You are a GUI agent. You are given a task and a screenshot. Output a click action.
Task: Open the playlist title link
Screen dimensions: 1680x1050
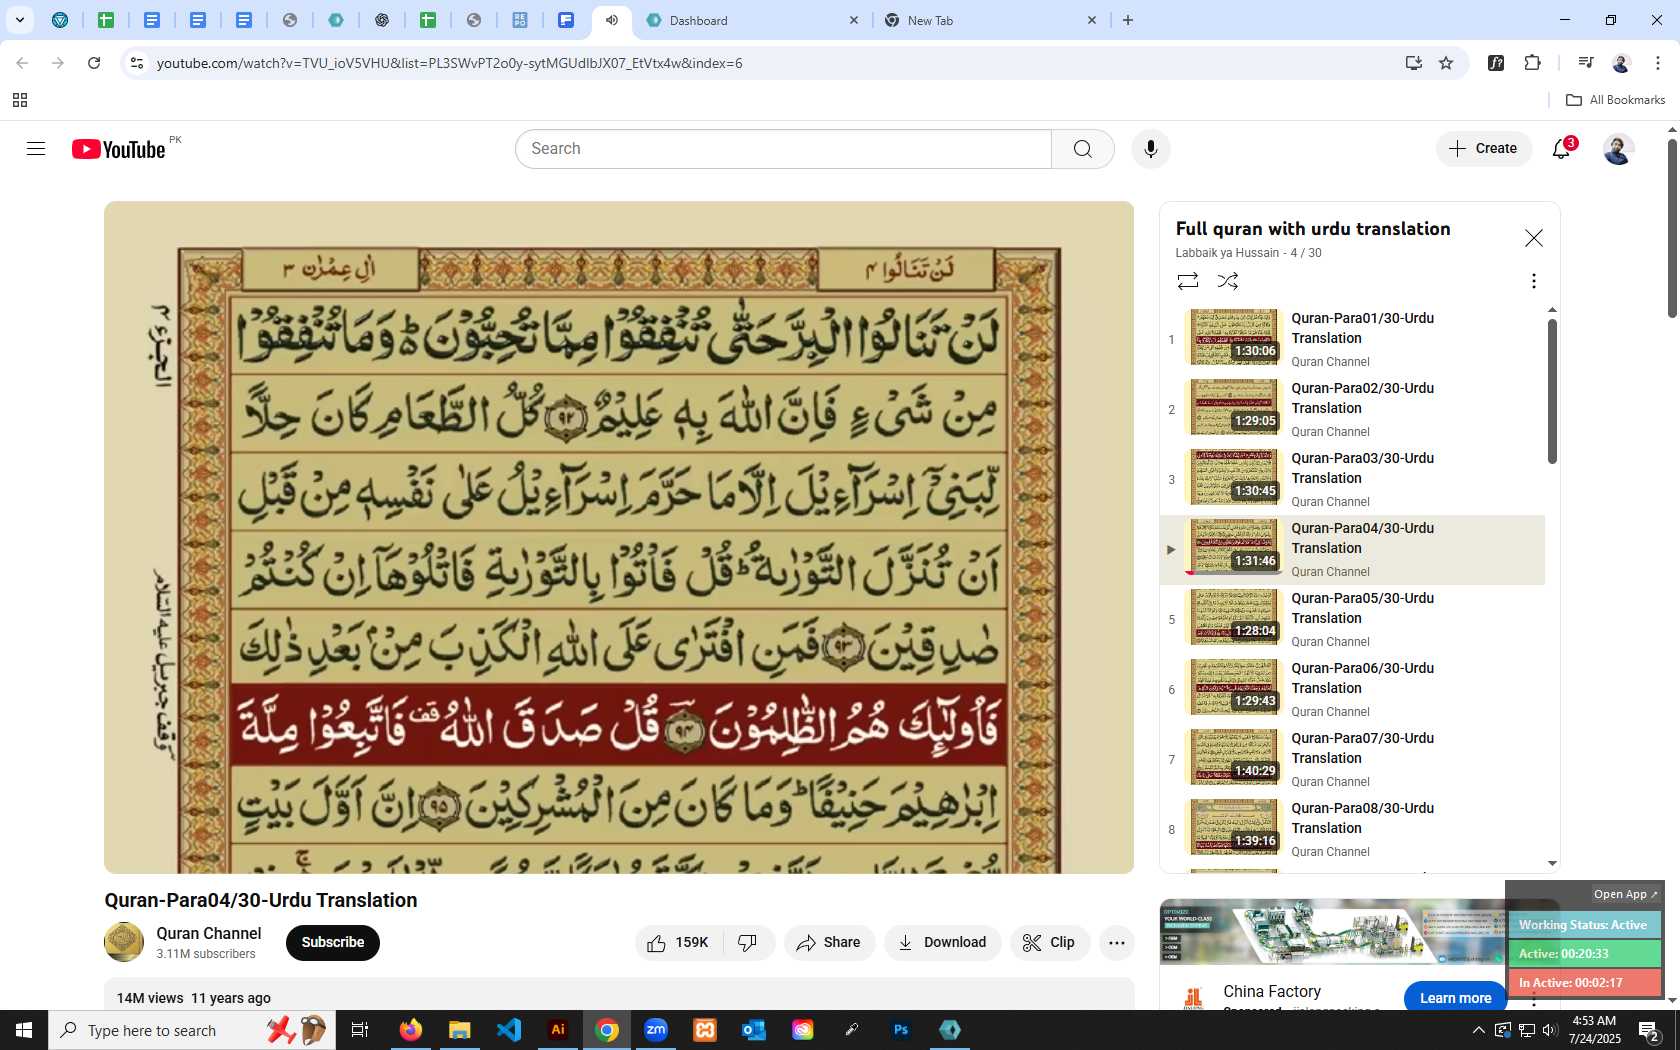1313,229
